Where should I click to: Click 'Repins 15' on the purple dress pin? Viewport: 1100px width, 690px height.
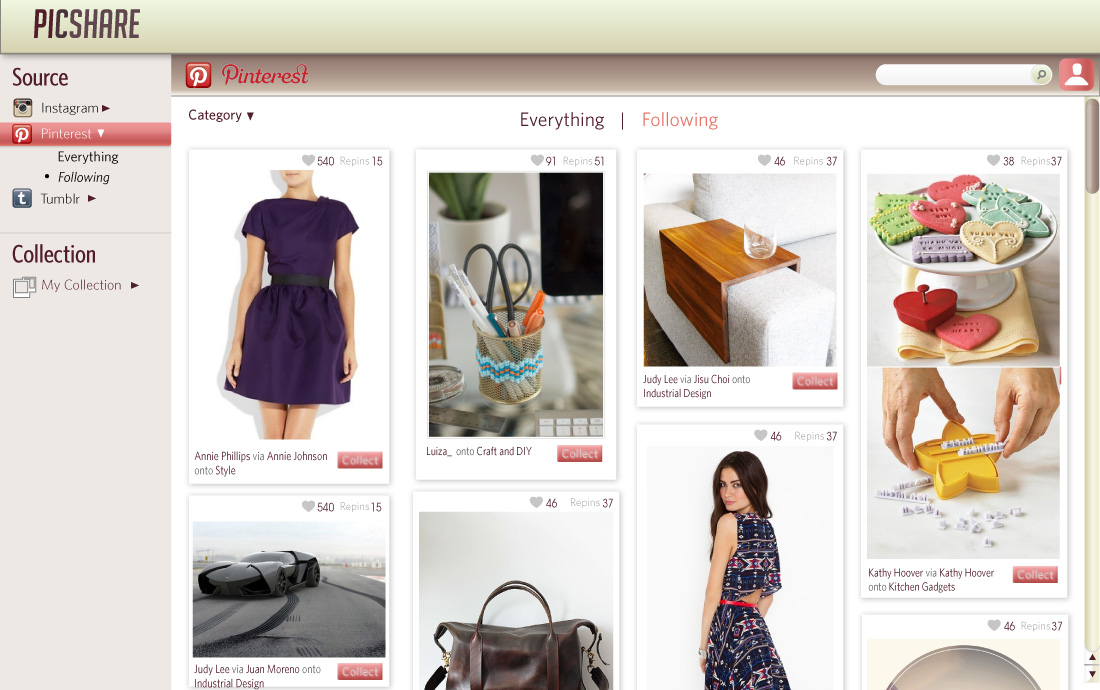coord(361,161)
